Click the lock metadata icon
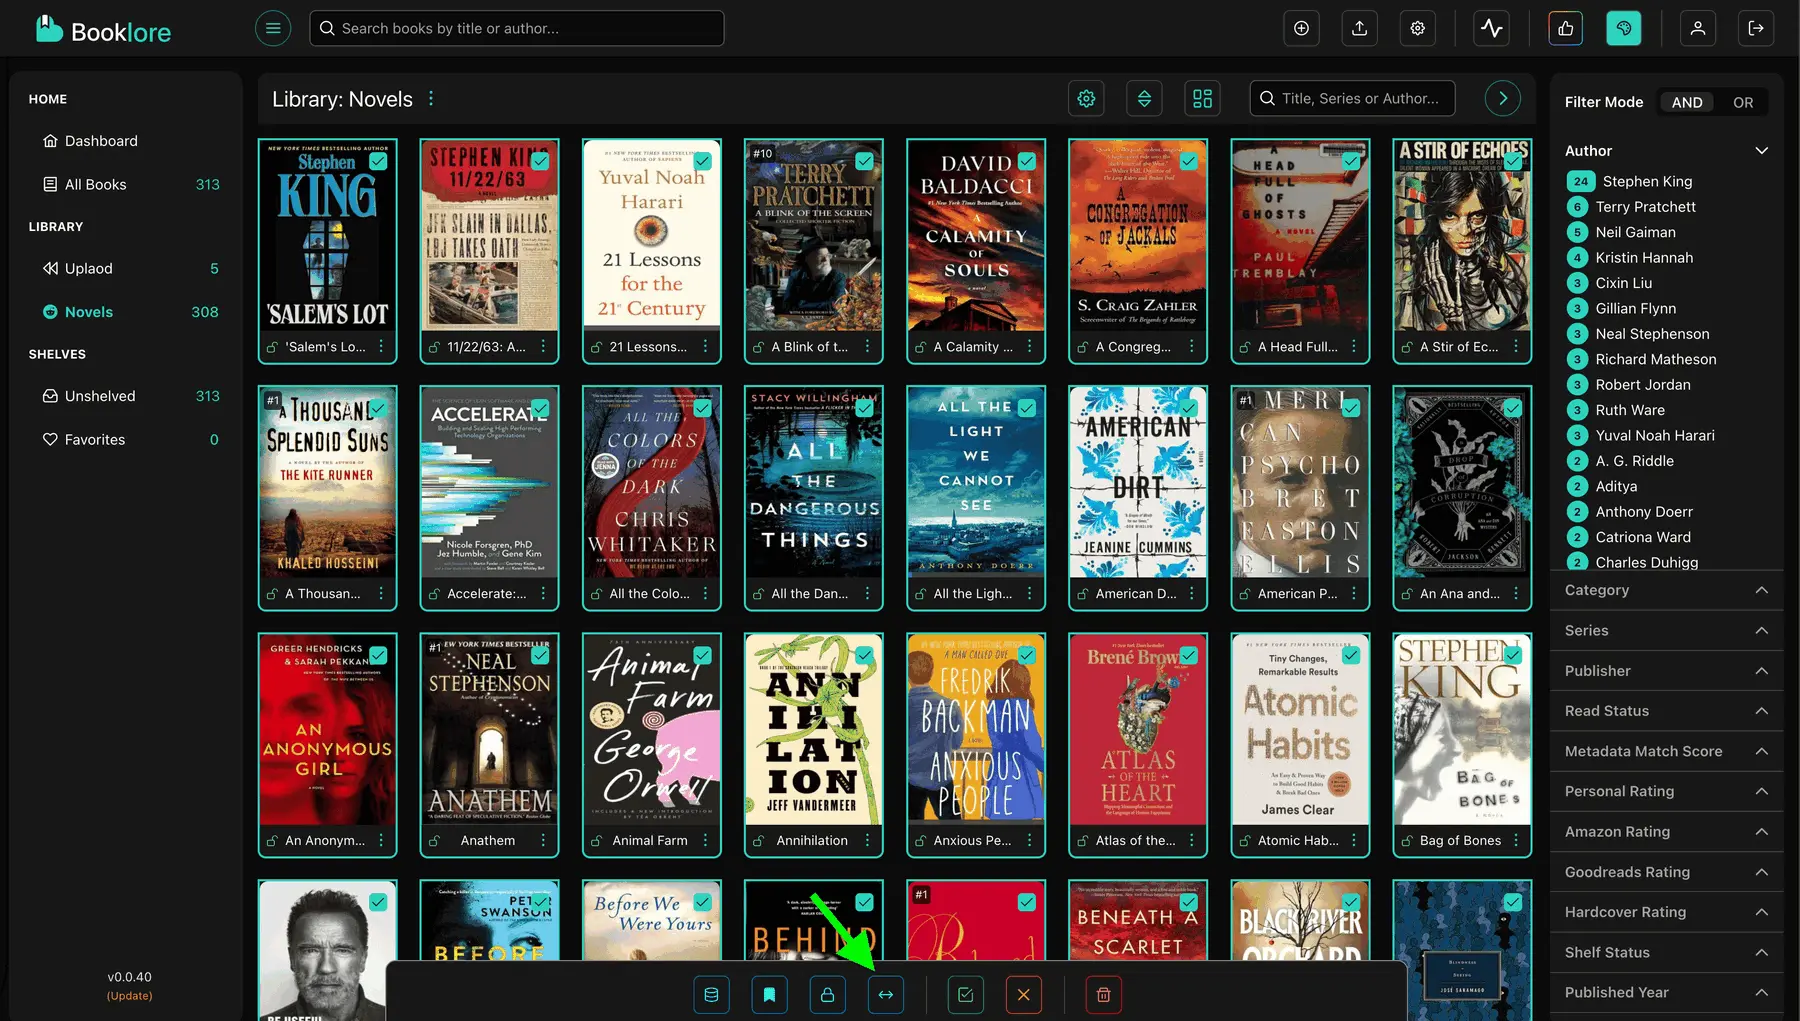Image resolution: width=1800 pixels, height=1021 pixels. pos(828,995)
